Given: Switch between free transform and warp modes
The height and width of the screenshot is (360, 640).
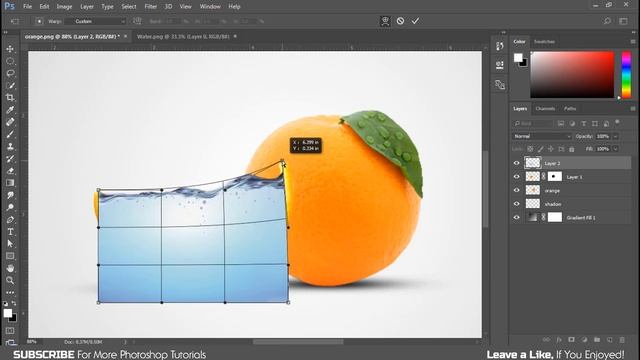Looking at the screenshot, I should tap(385, 21).
